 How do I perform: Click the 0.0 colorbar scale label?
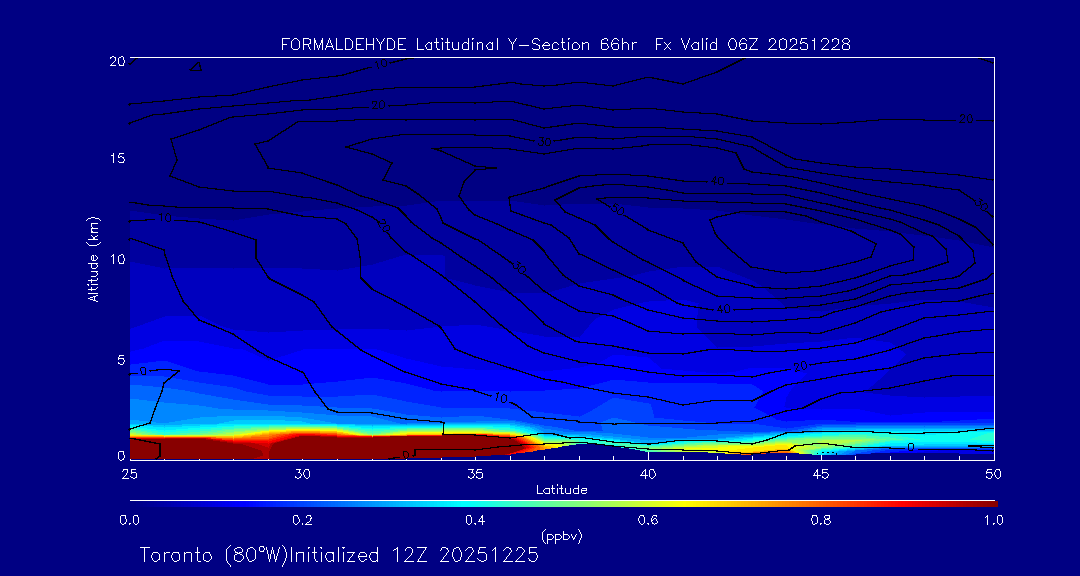click(x=129, y=520)
